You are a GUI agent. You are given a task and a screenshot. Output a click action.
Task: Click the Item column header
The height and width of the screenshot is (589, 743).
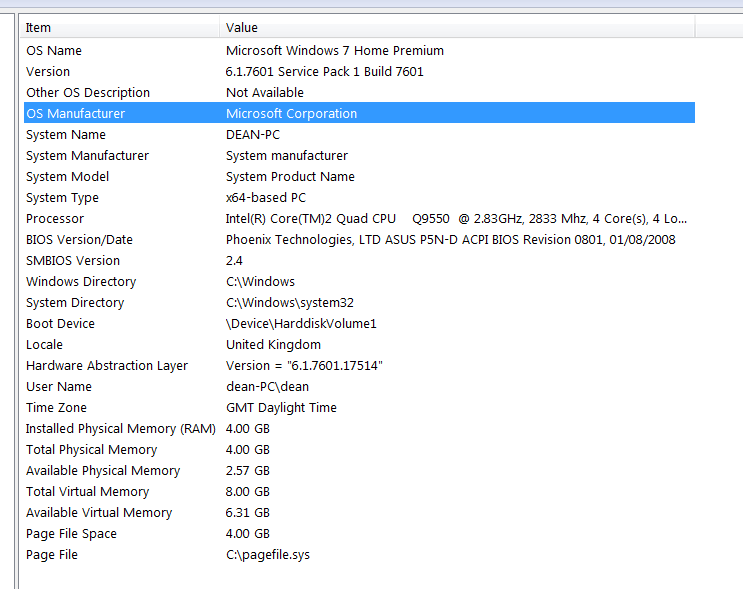point(38,28)
